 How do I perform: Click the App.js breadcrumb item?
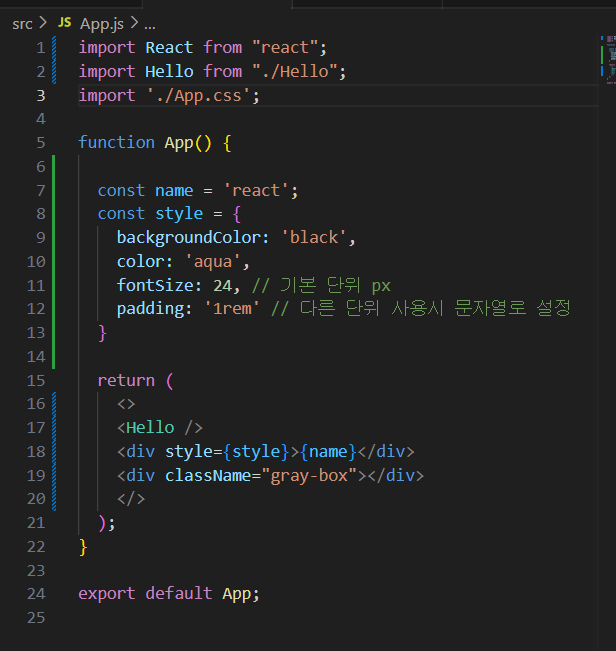click(x=102, y=24)
